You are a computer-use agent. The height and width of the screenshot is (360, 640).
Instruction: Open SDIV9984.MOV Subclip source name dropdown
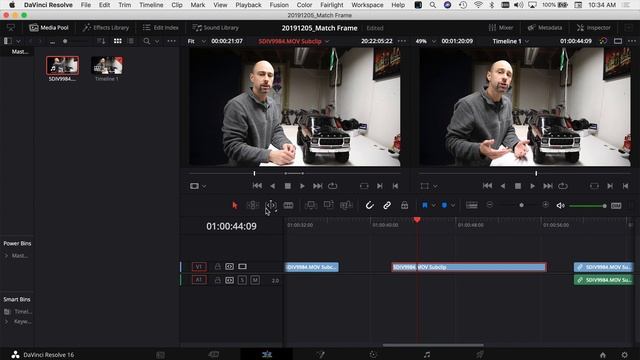click(293, 41)
